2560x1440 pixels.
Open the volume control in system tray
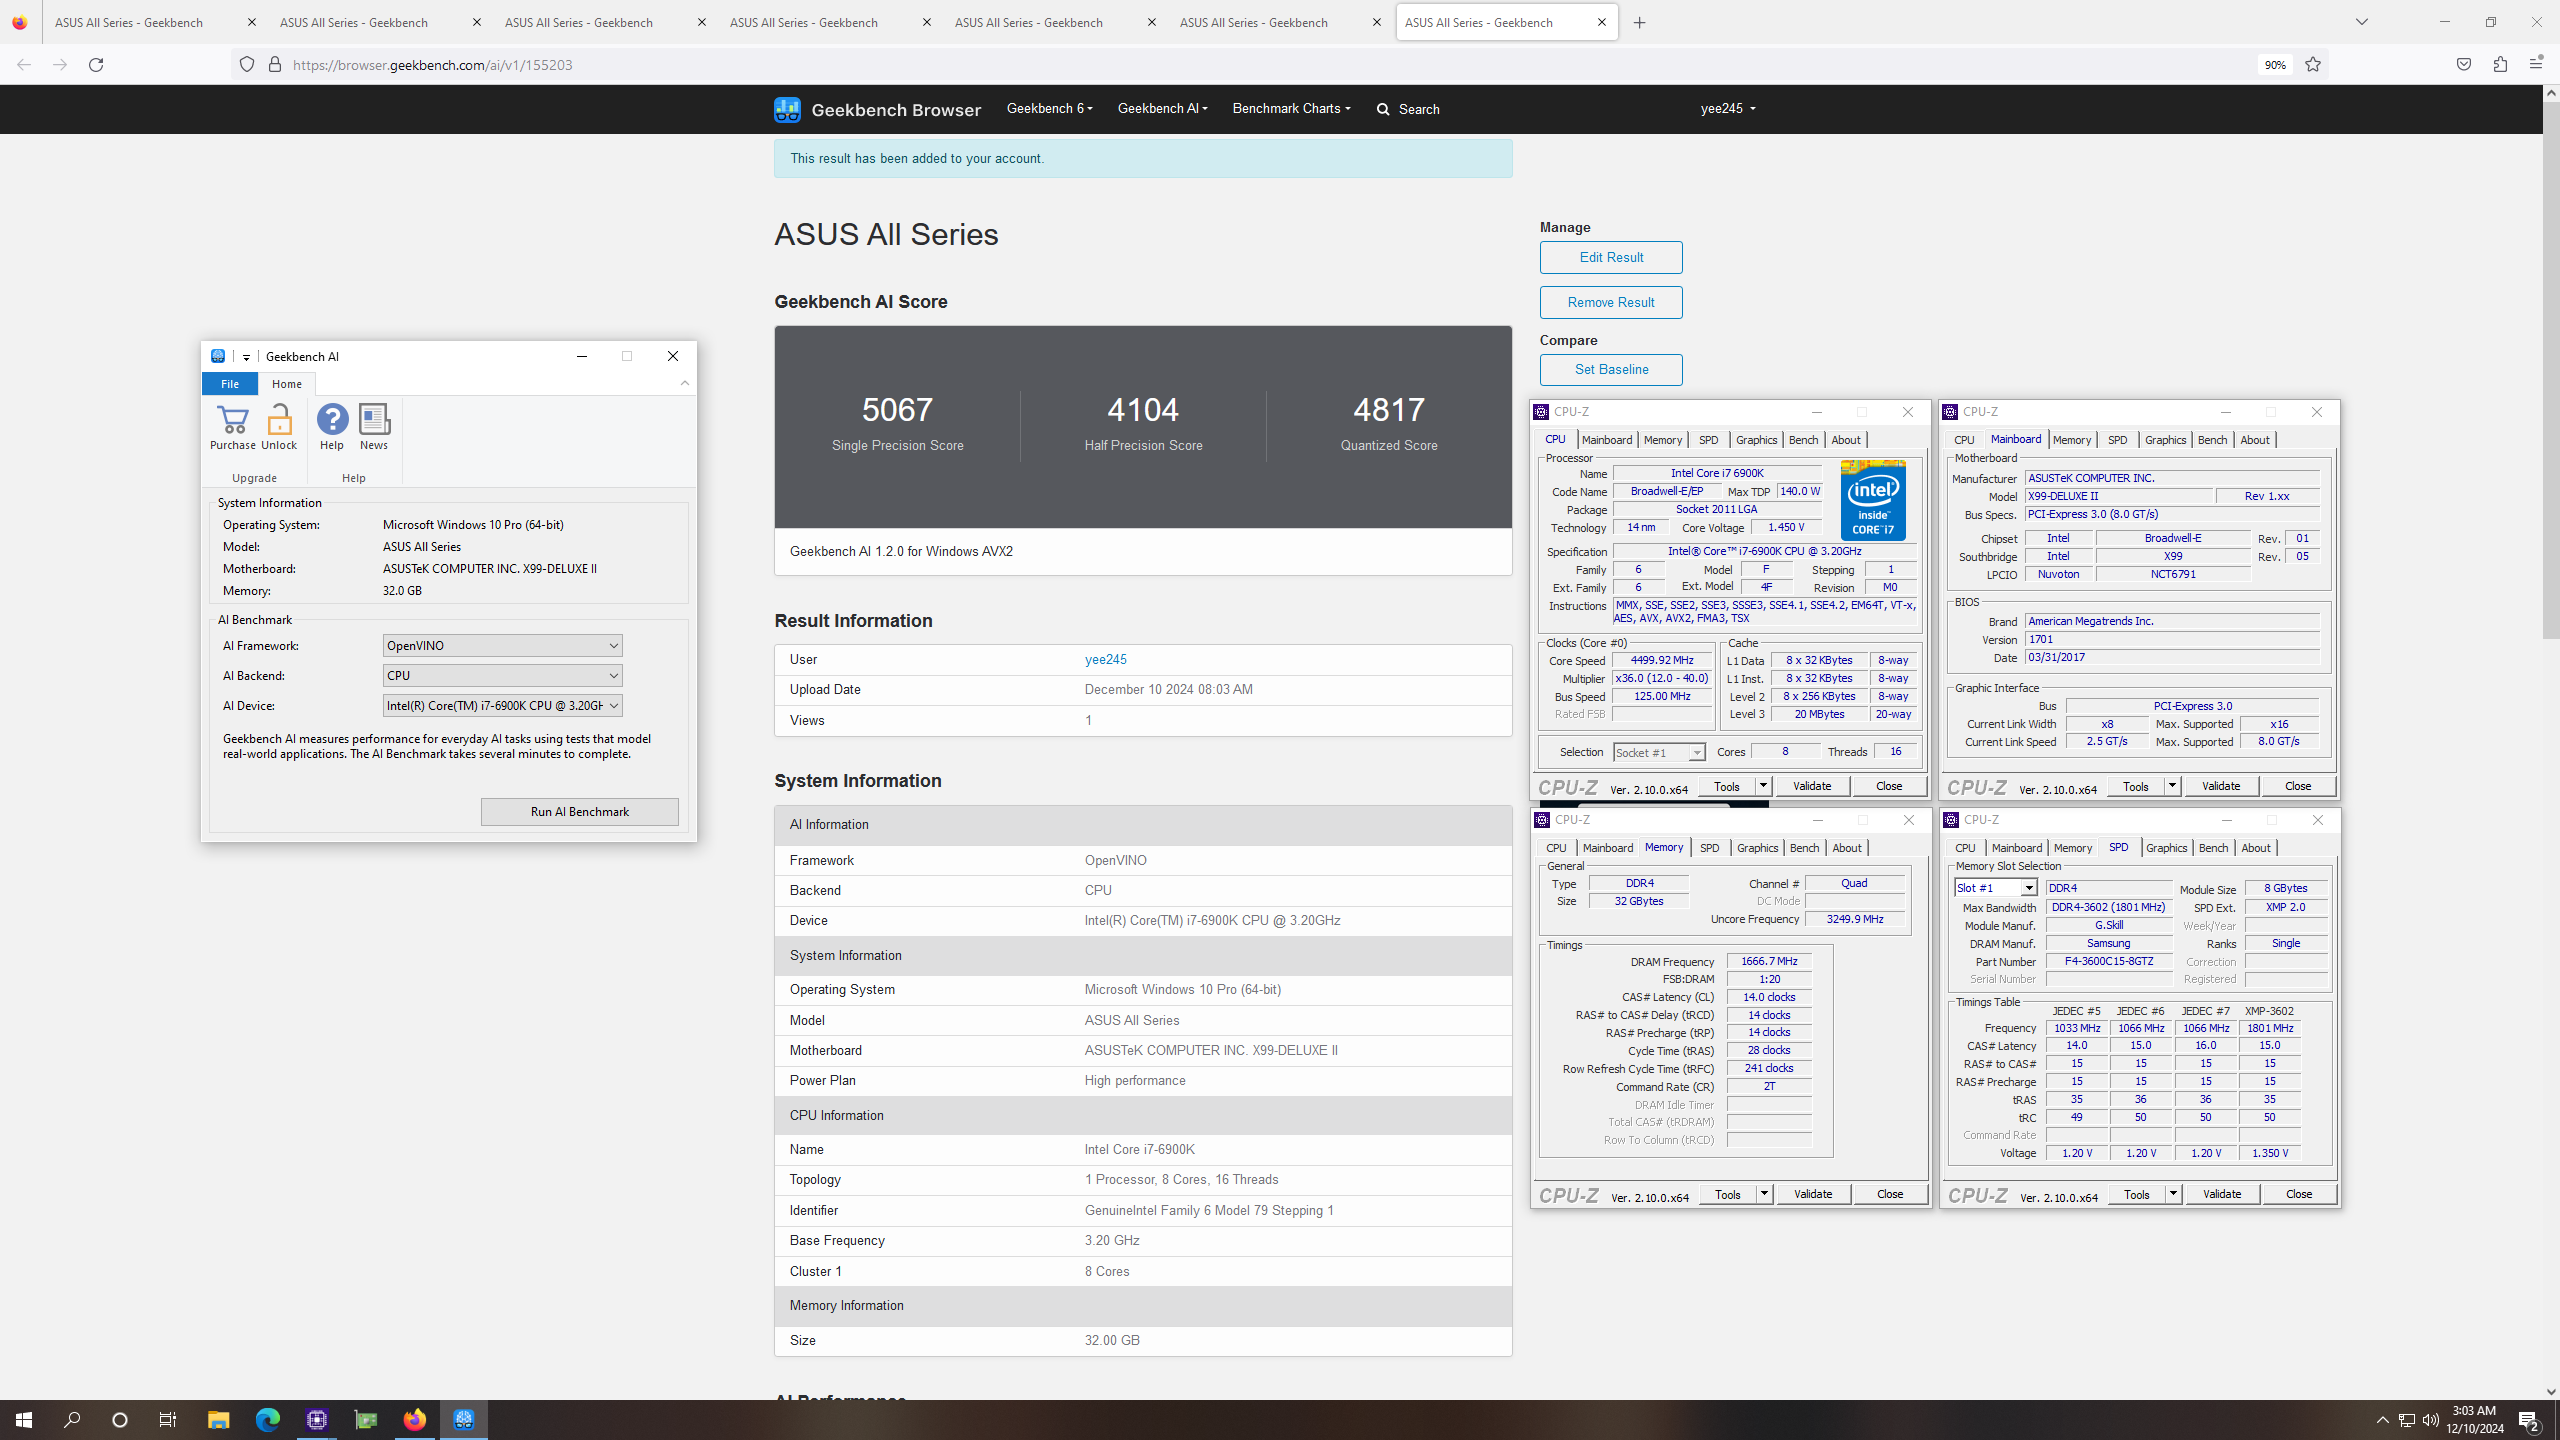point(2431,1420)
